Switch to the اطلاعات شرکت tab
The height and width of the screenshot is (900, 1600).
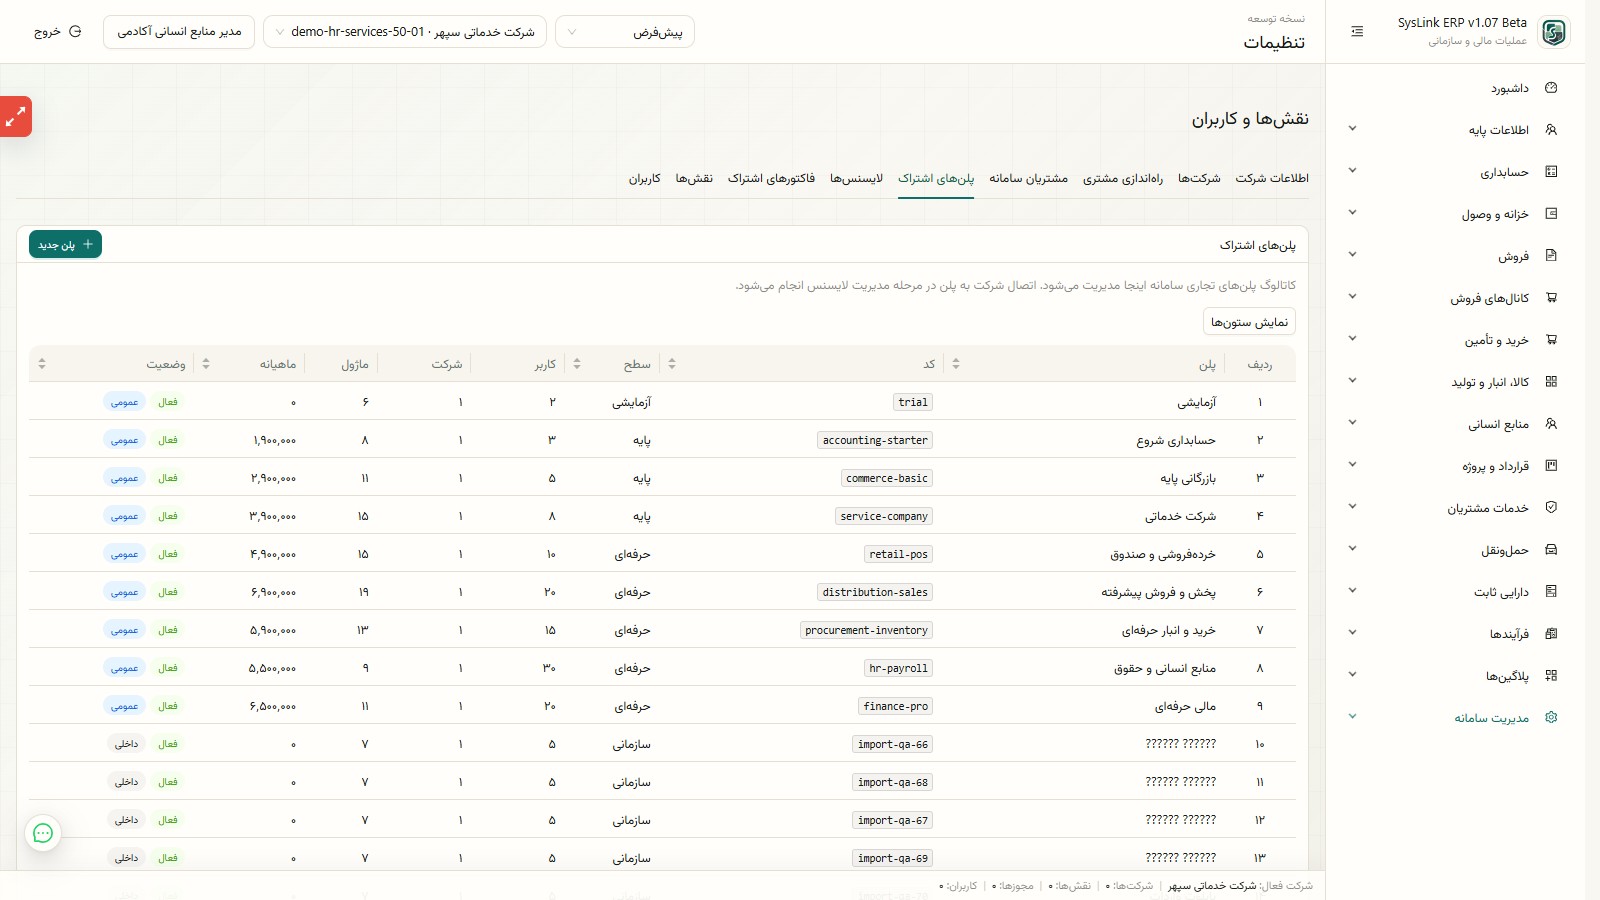1272,178
